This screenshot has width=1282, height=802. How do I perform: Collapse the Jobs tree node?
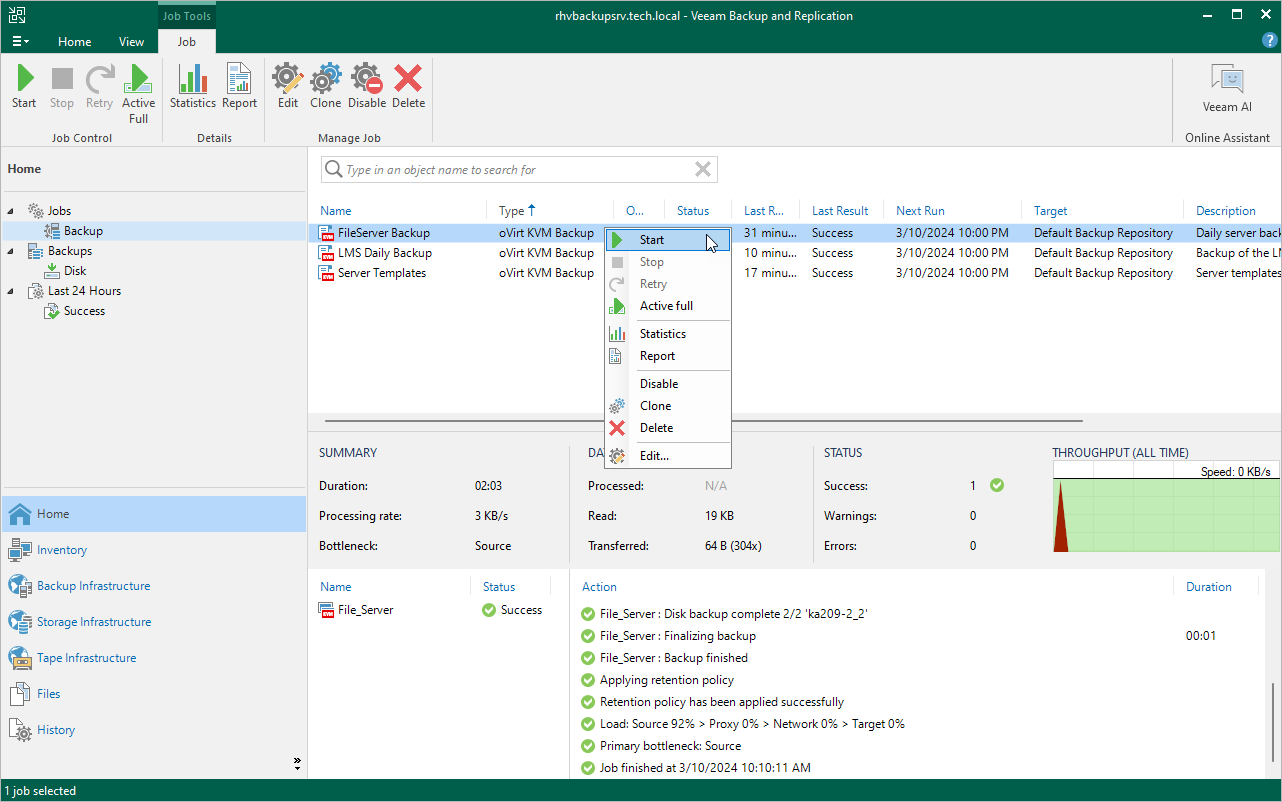[x=12, y=211]
